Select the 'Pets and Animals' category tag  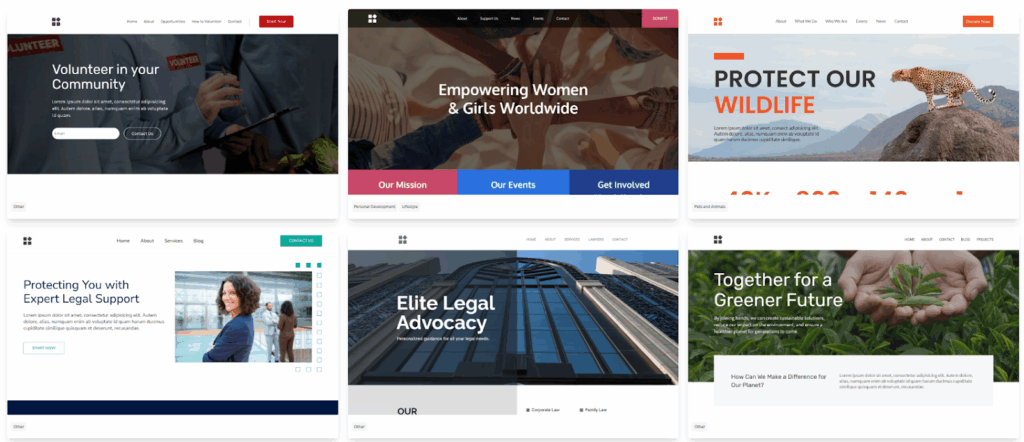pyautogui.click(x=711, y=207)
